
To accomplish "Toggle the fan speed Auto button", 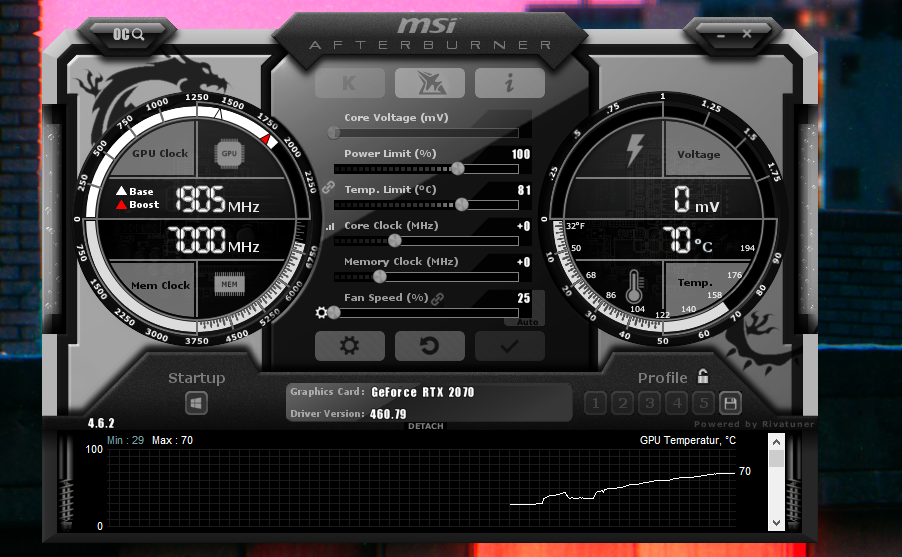I will tap(527, 322).
